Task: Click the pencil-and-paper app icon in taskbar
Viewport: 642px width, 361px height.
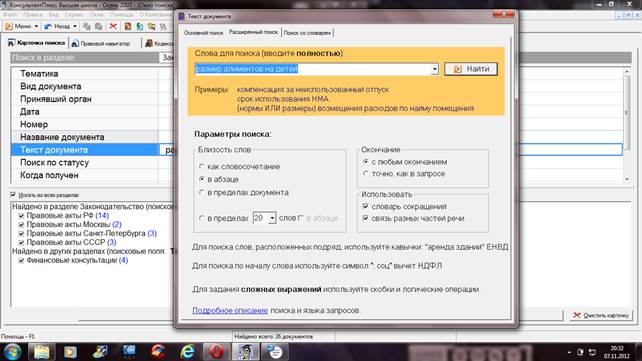Action: pos(100,352)
